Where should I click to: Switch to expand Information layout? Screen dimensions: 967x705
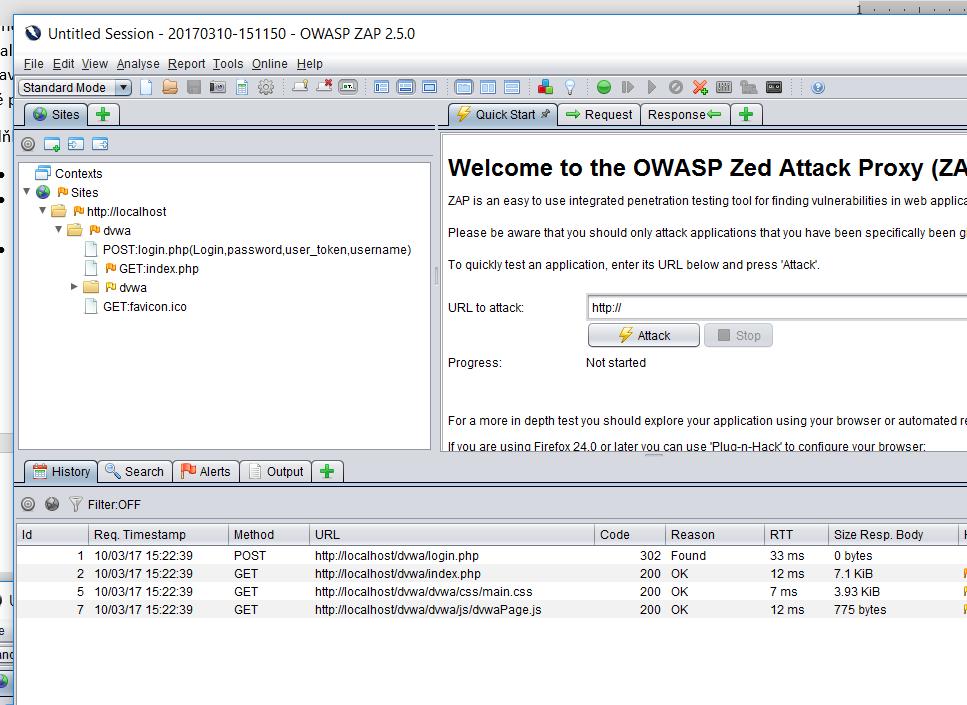(406, 87)
